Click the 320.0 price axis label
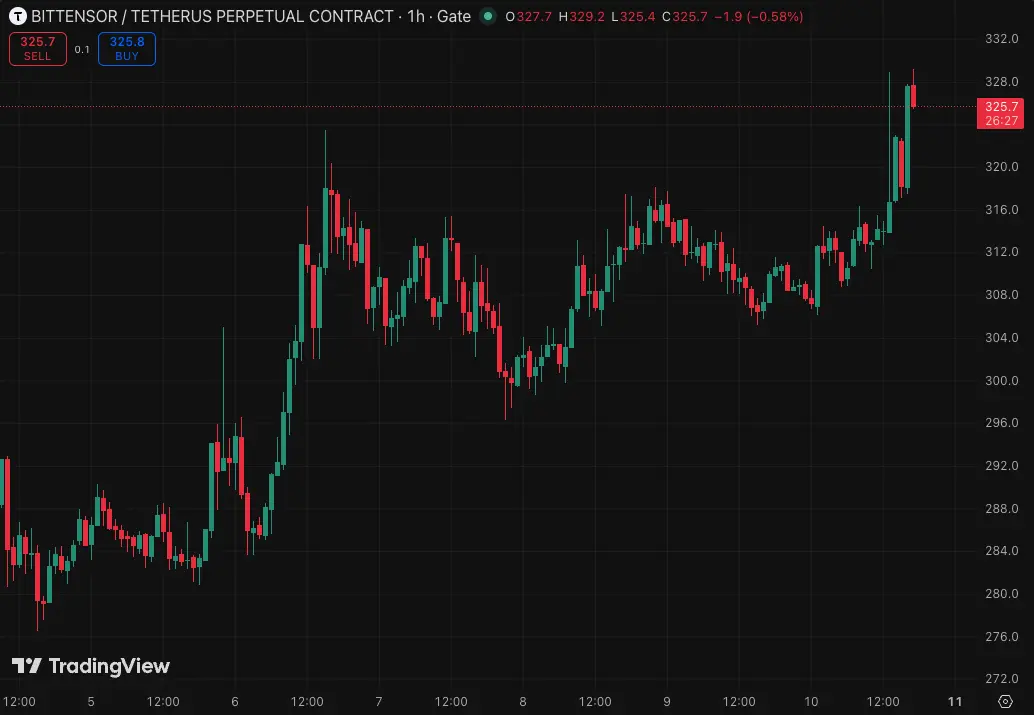This screenshot has width=1034, height=715. tap(1002, 167)
